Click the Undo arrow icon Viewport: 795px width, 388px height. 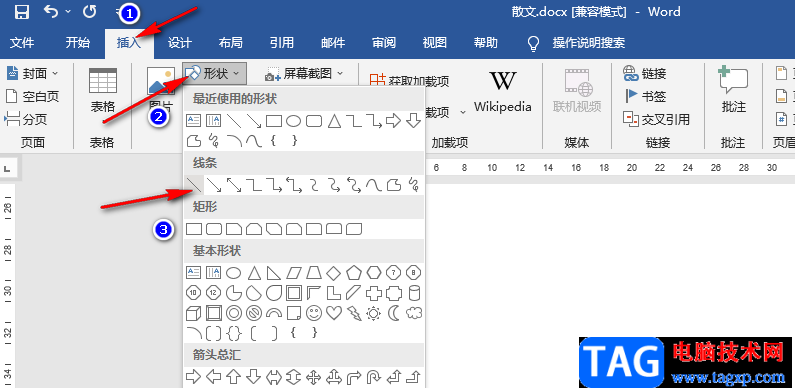51,11
